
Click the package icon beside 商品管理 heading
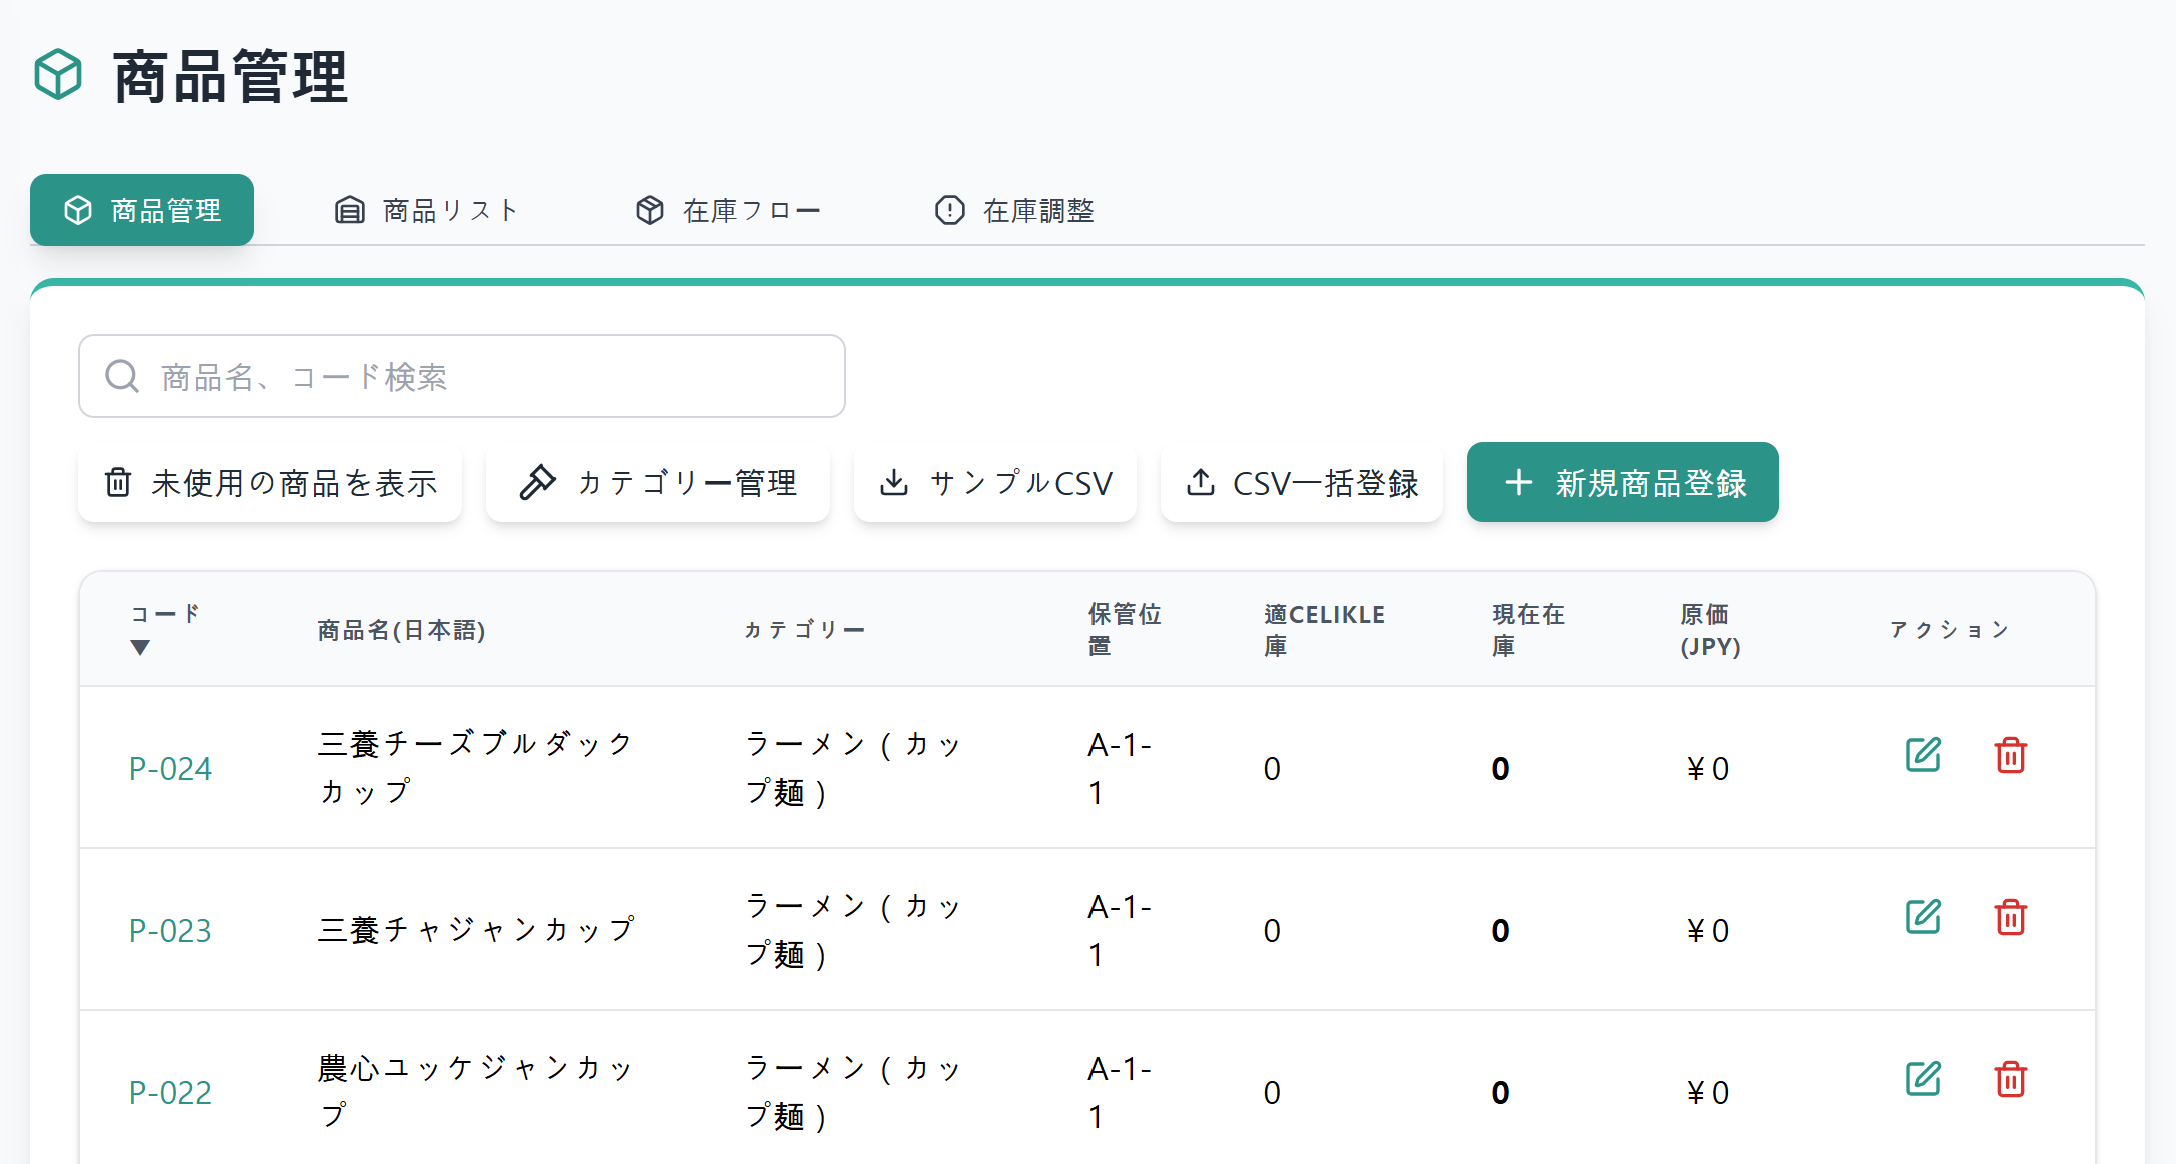[x=56, y=75]
